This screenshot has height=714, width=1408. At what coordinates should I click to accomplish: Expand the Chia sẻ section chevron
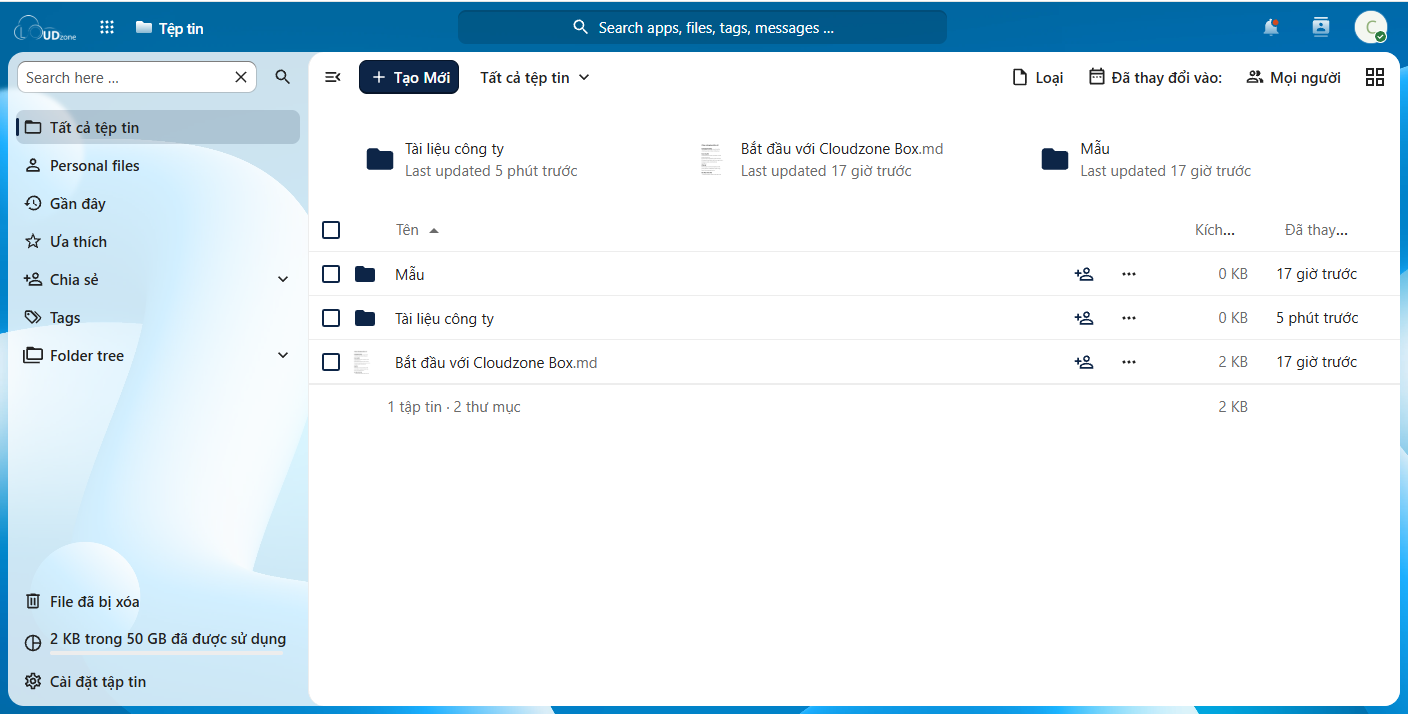click(283, 280)
